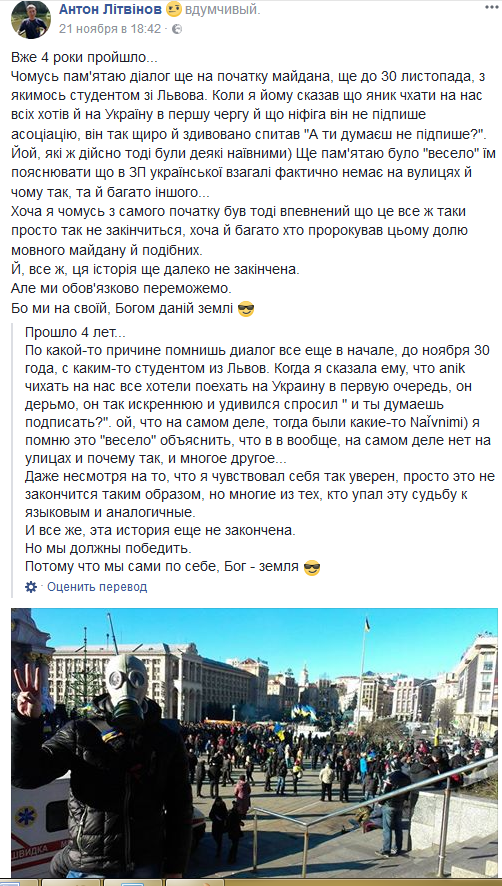
Task: Click the third taskbar button at bottom
Action: pyautogui.click(x=134, y=882)
